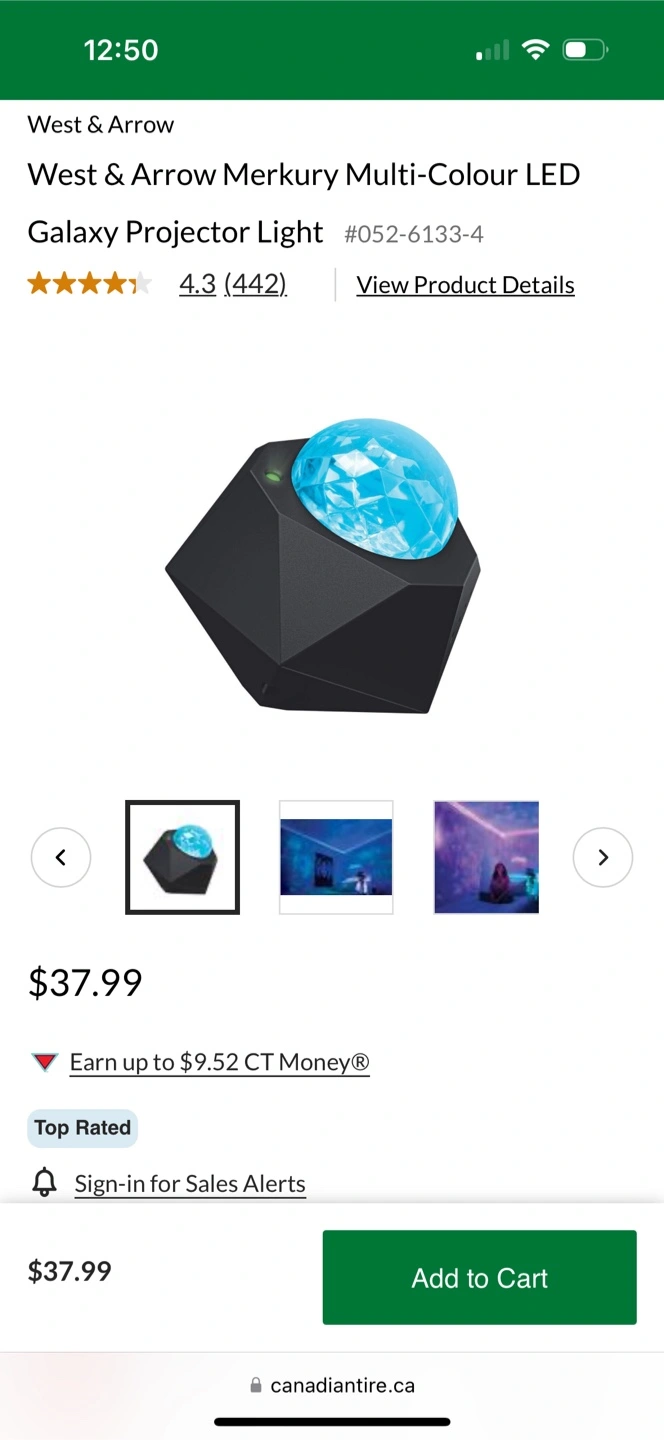Tap the main galaxy projector product image
Viewport: 664px width, 1440px height.
coord(323,565)
